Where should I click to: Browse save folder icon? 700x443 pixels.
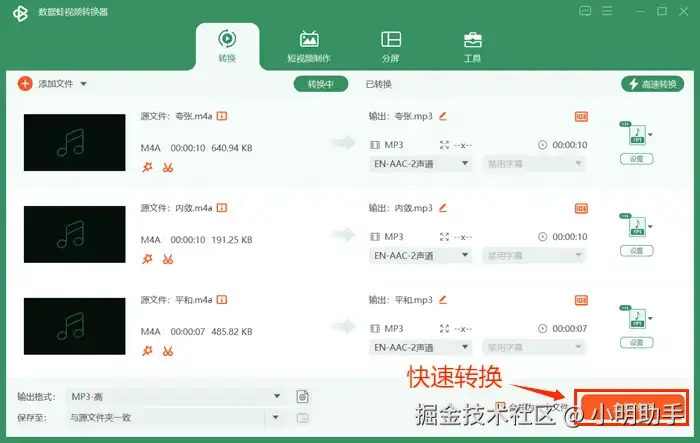[303, 418]
